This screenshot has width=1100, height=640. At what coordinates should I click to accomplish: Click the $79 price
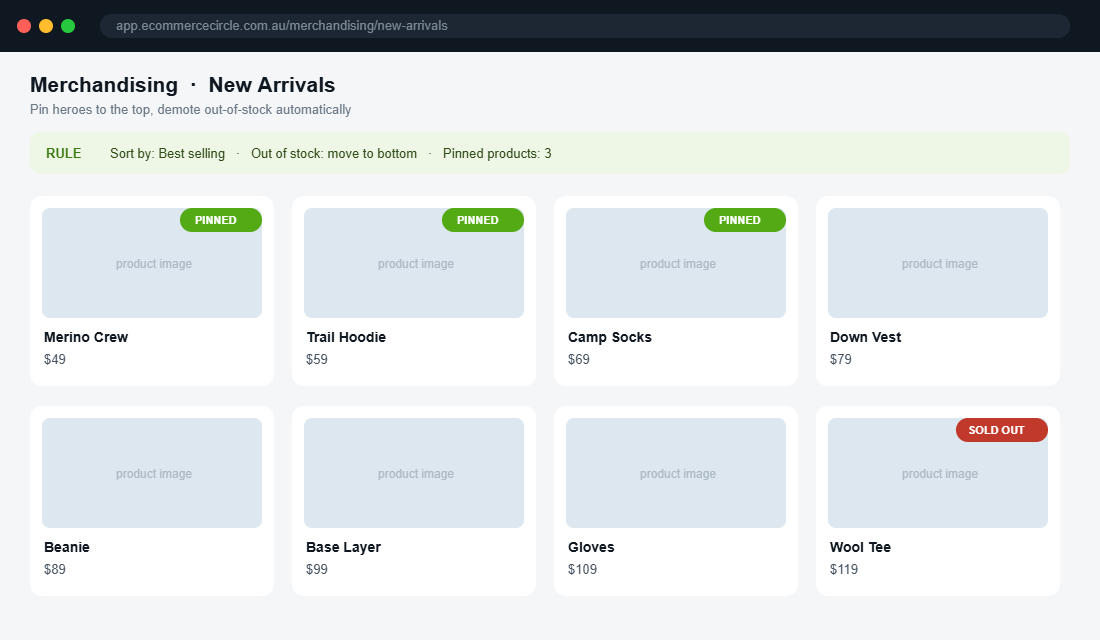841,359
